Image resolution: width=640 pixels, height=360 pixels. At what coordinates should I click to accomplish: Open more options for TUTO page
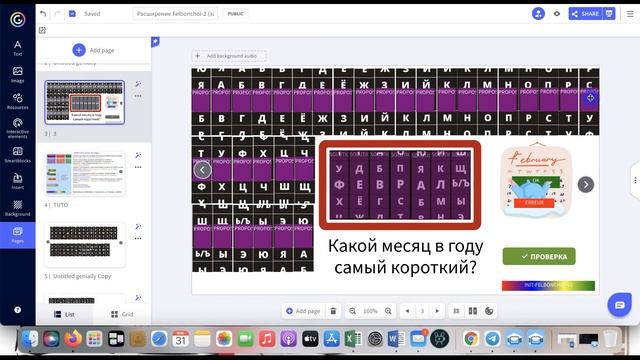(138, 167)
